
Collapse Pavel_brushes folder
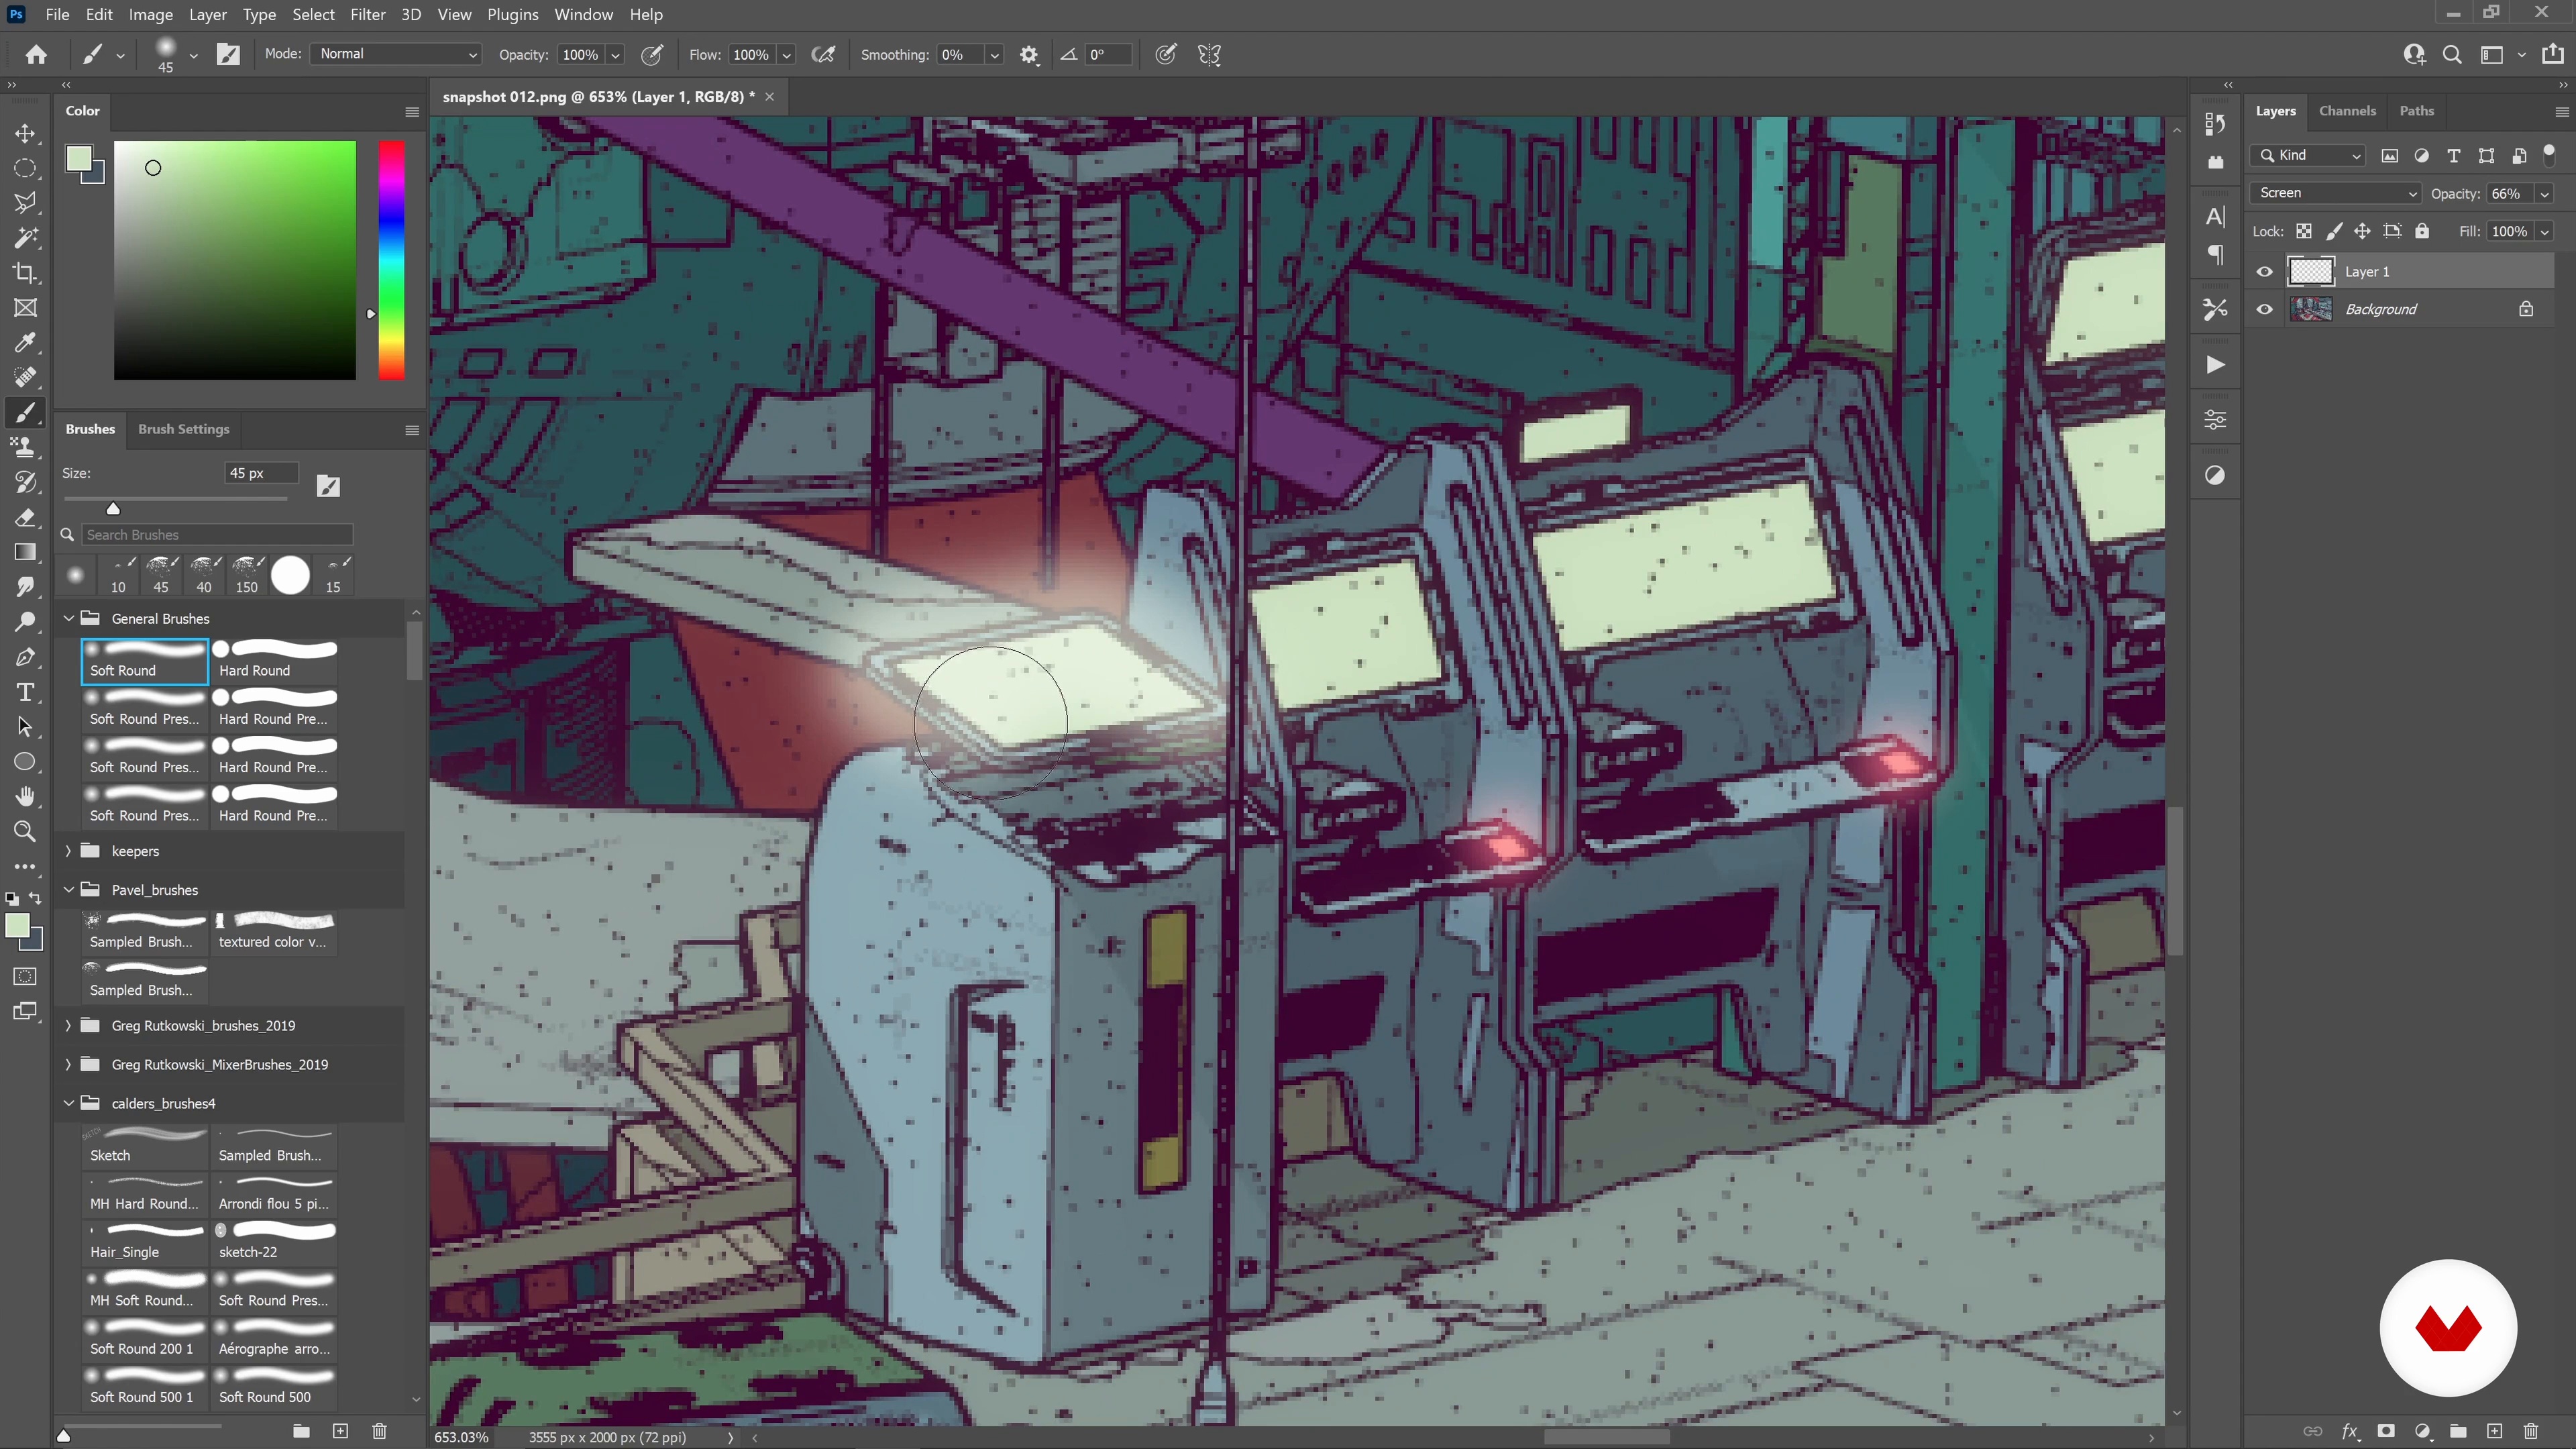point(69,889)
